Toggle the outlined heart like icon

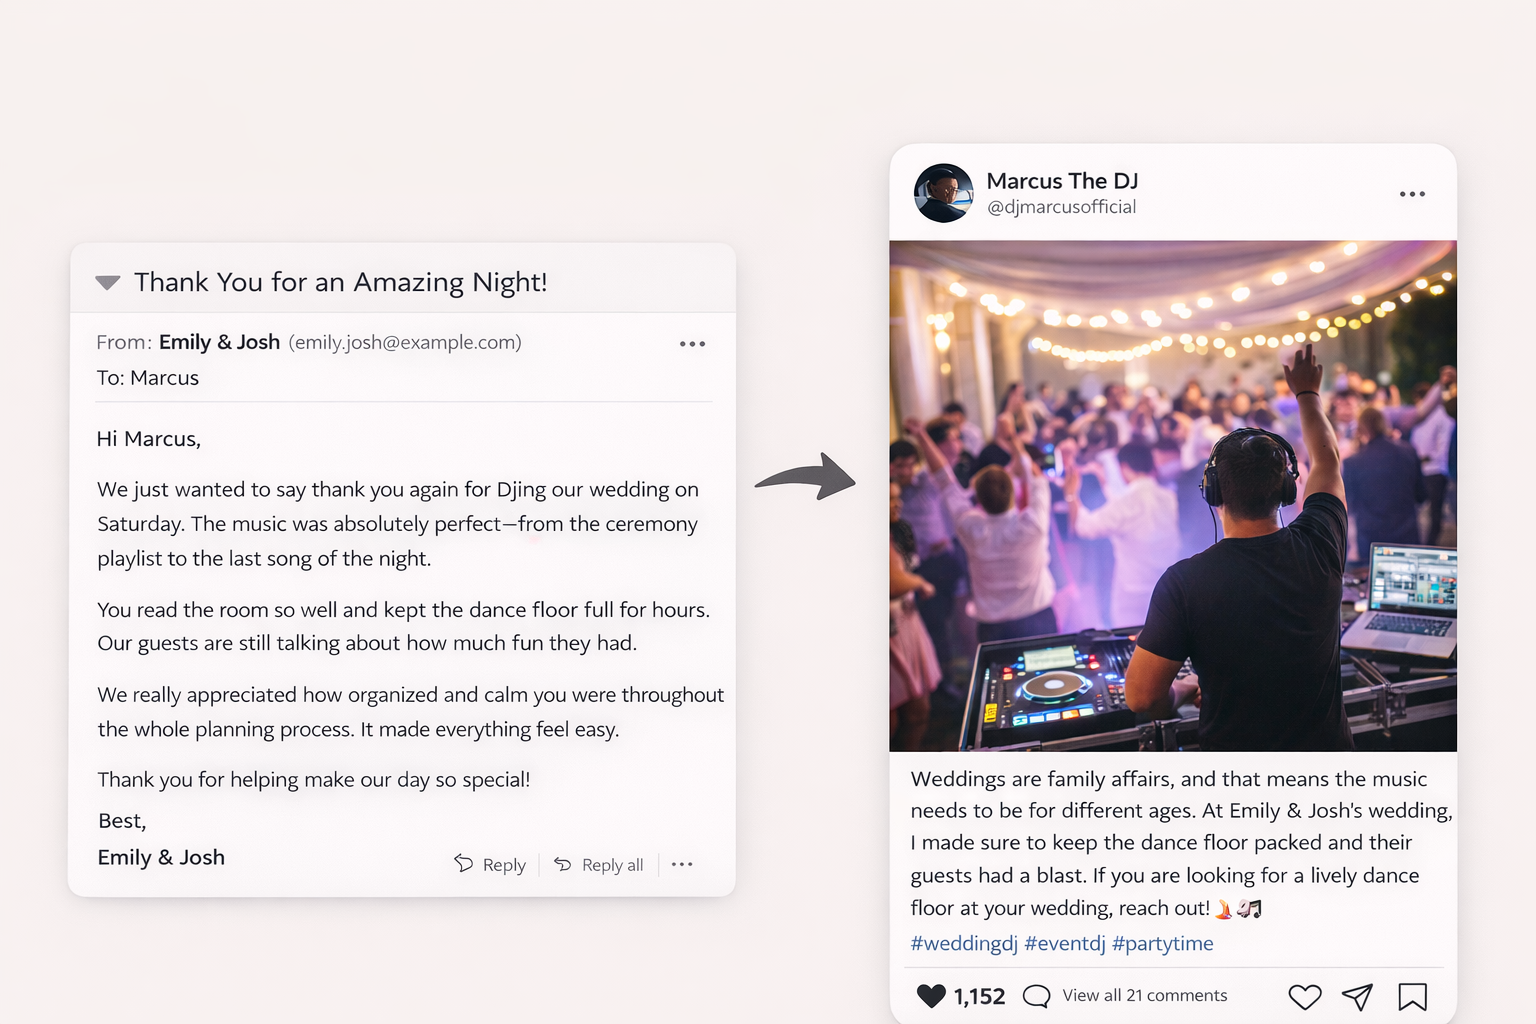pyautogui.click(x=1305, y=996)
